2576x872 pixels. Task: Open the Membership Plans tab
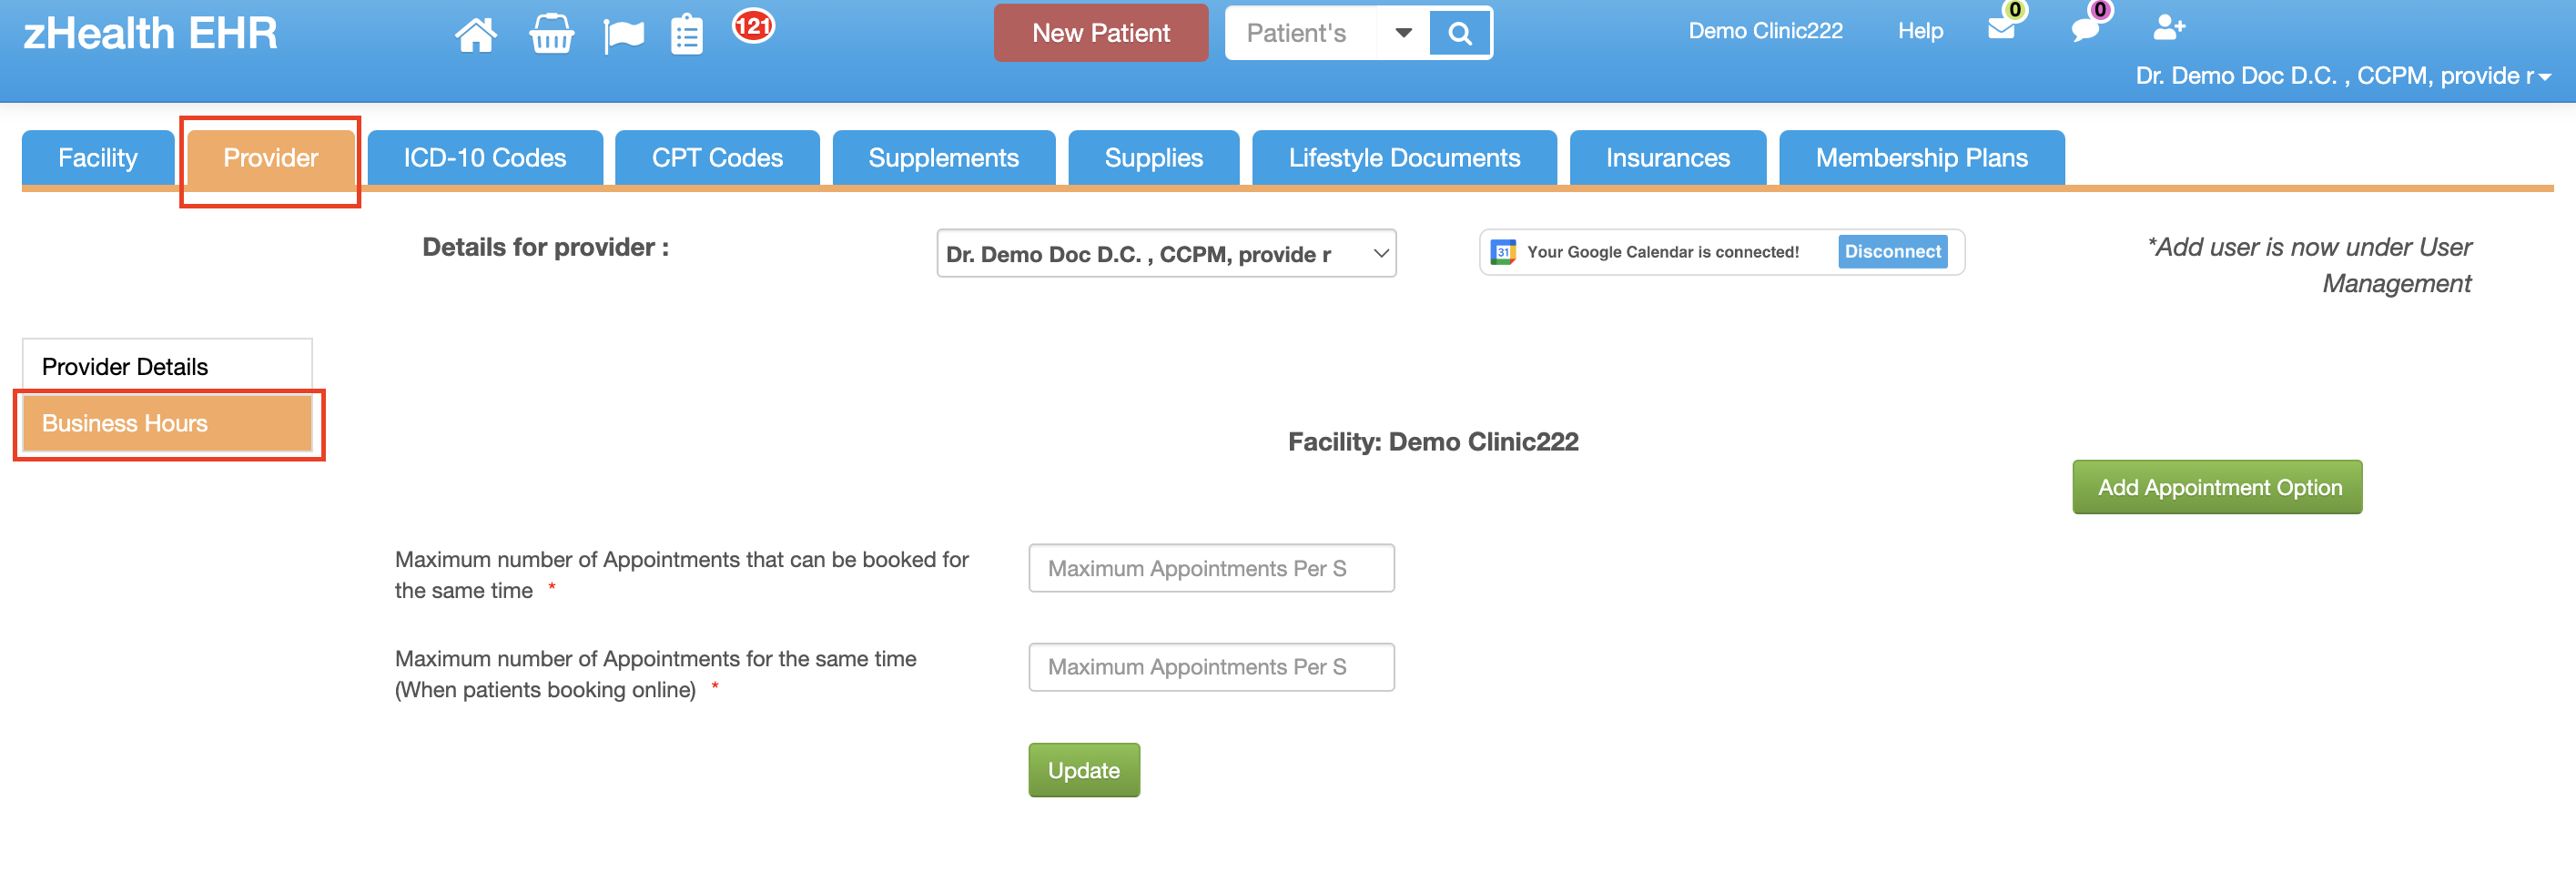(1920, 158)
